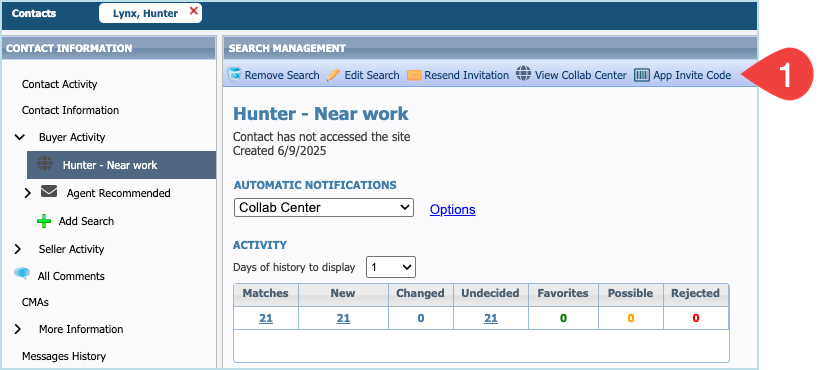Click the Remove Search label
This screenshot has height=370, width=818.
pyautogui.click(x=282, y=75)
